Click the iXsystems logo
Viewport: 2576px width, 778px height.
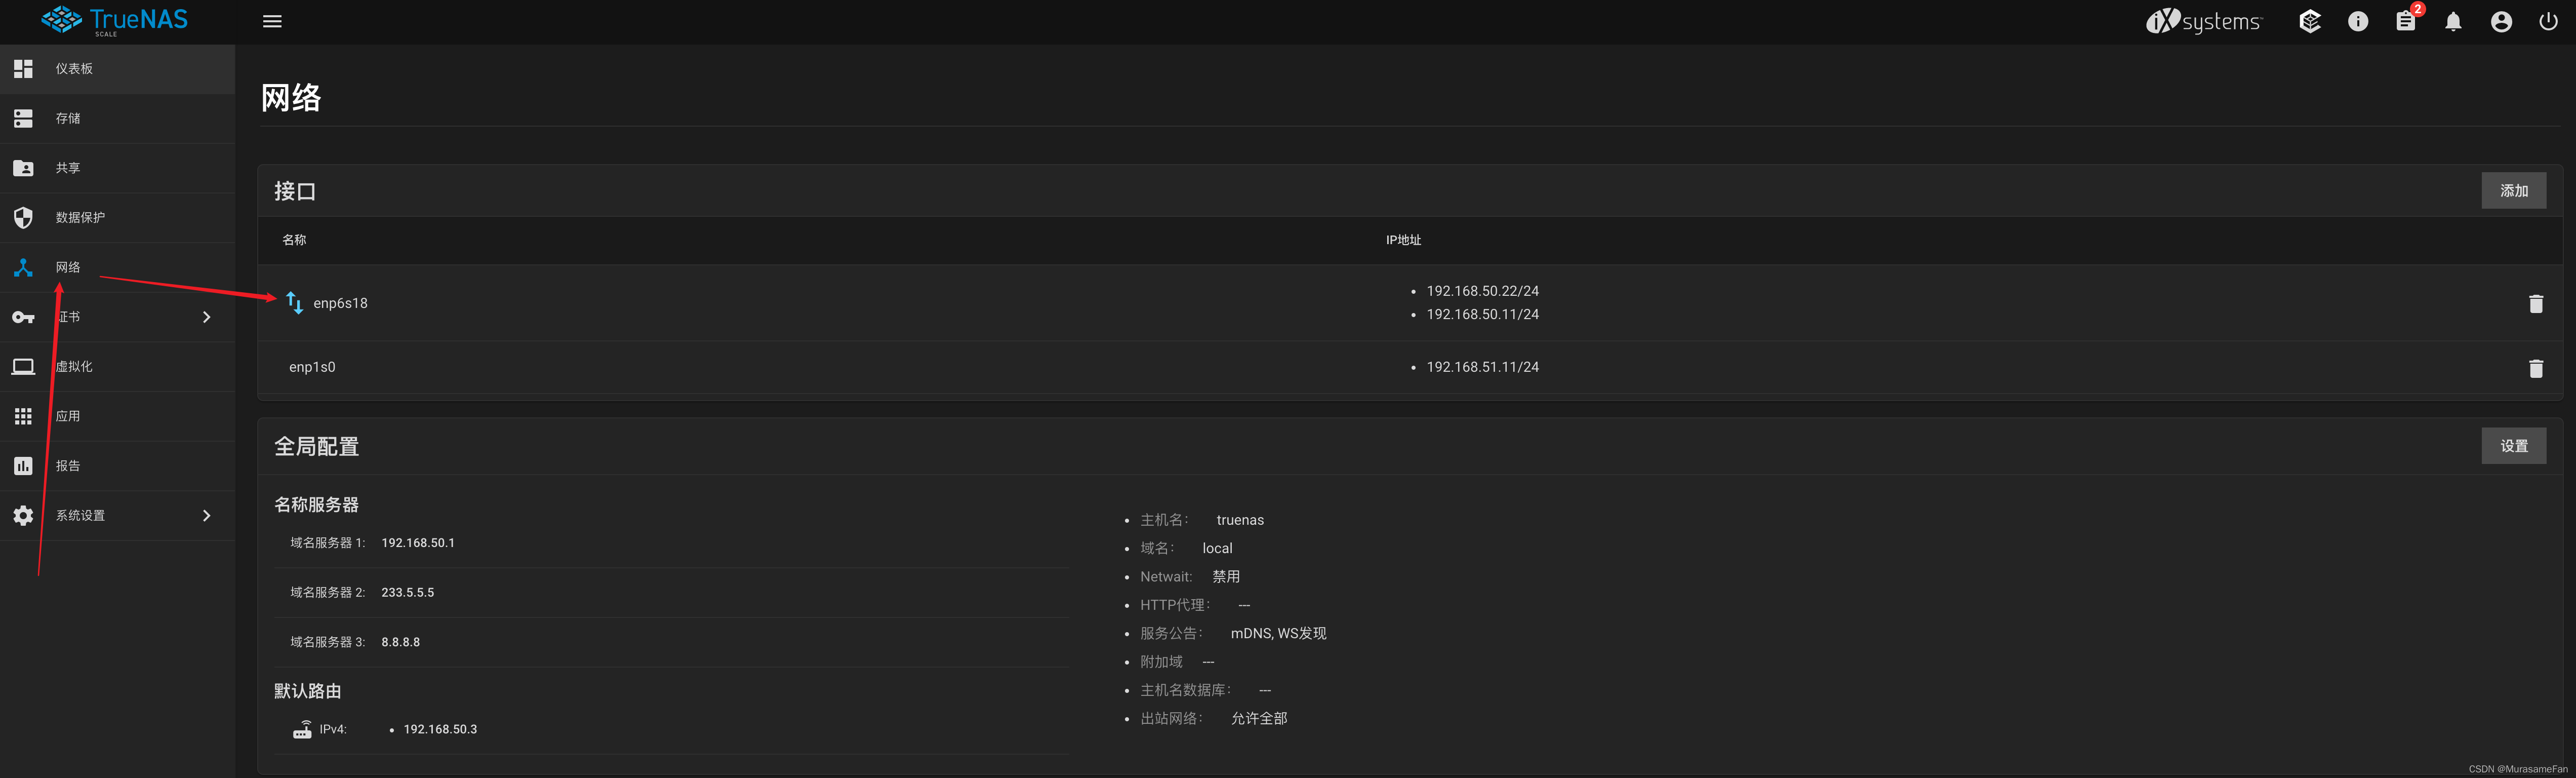(2203, 21)
